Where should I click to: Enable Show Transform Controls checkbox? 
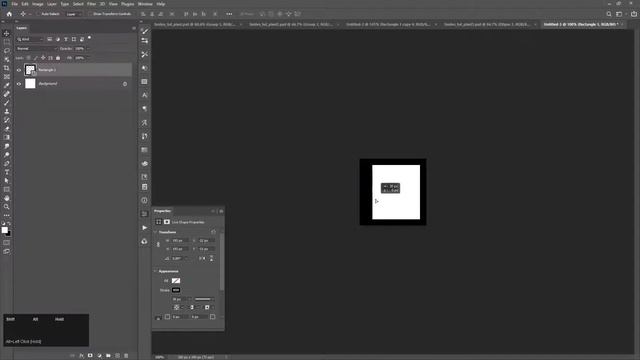point(90,14)
